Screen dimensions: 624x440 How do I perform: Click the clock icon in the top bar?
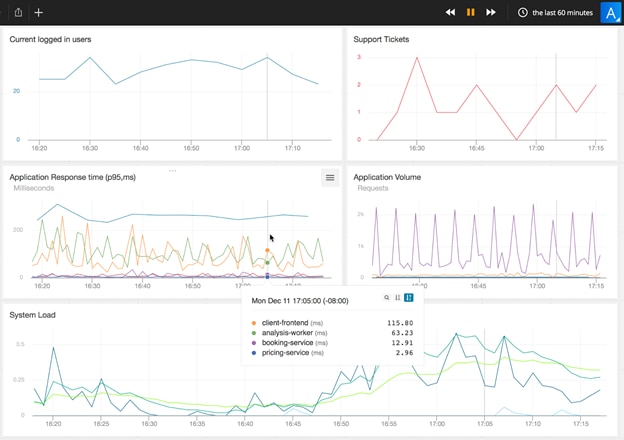coord(523,13)
